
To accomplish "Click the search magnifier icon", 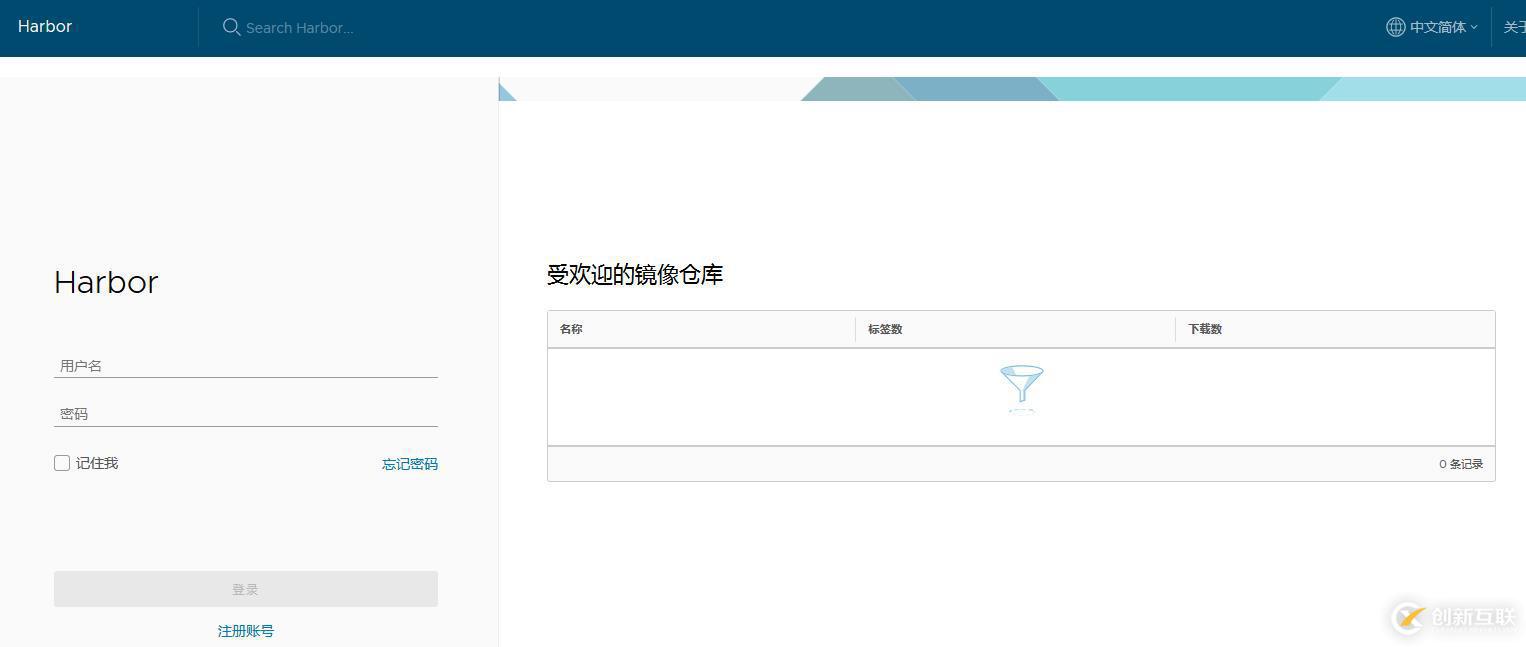I will [231, 27].
